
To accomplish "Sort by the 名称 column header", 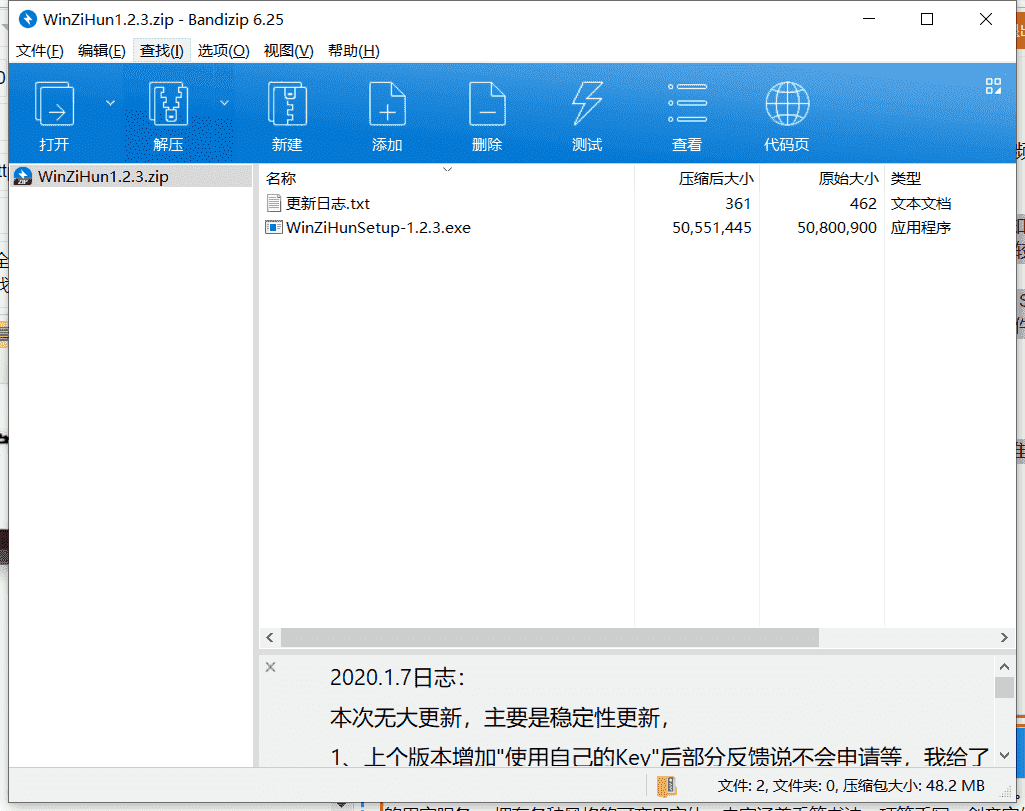I will coord(447,178).
